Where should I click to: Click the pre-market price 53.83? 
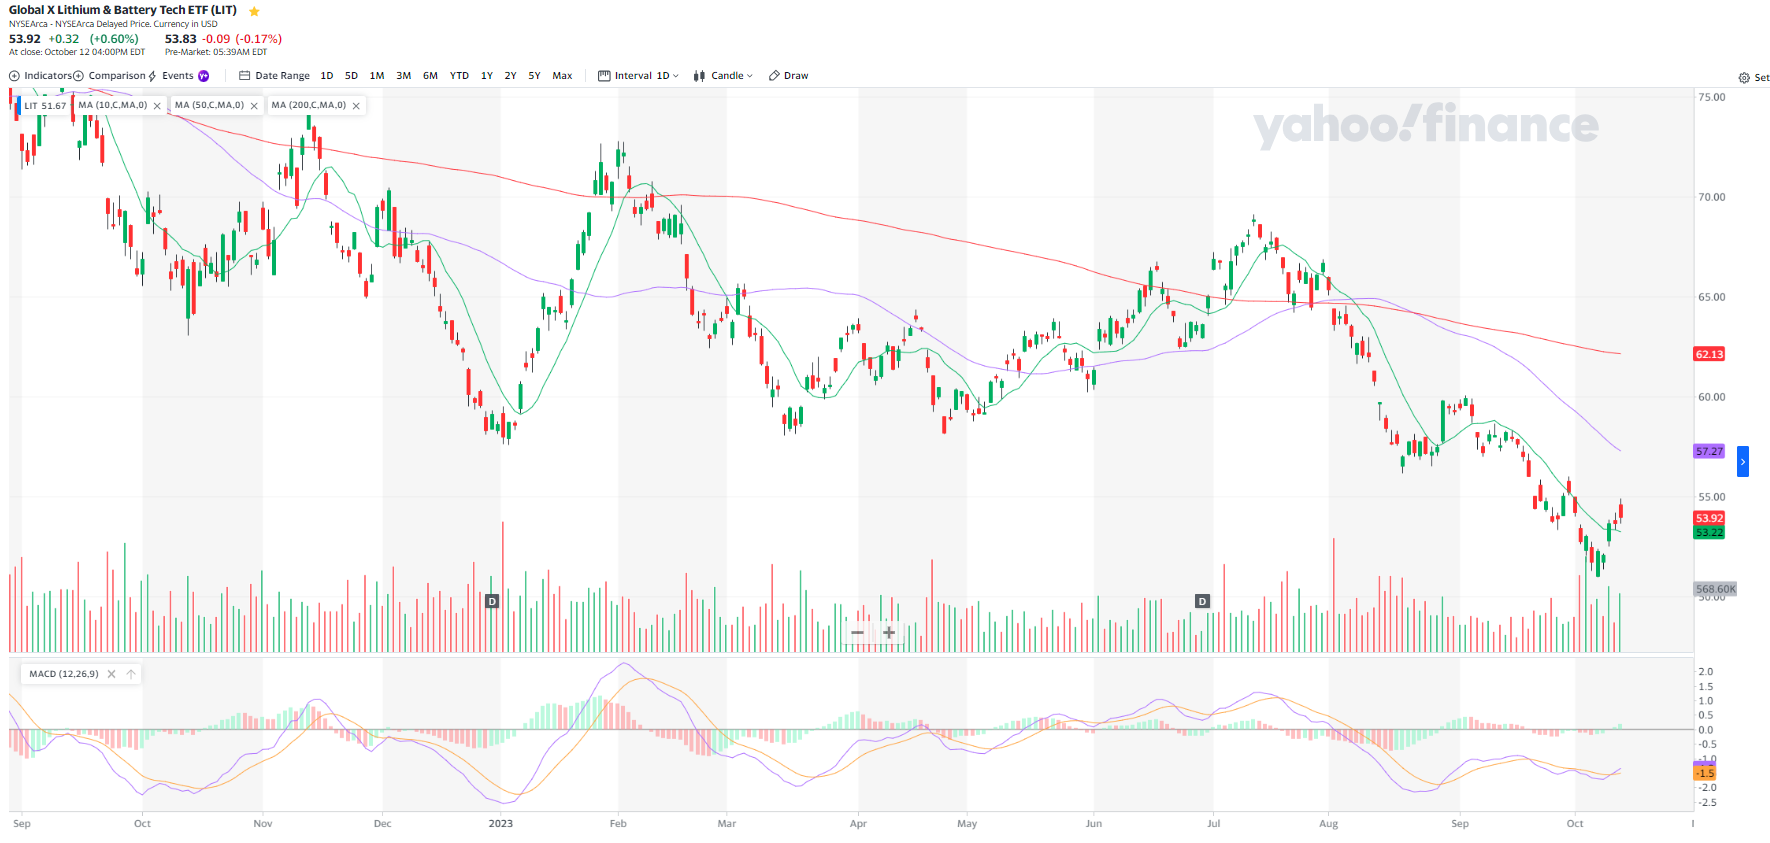[181, 39]
